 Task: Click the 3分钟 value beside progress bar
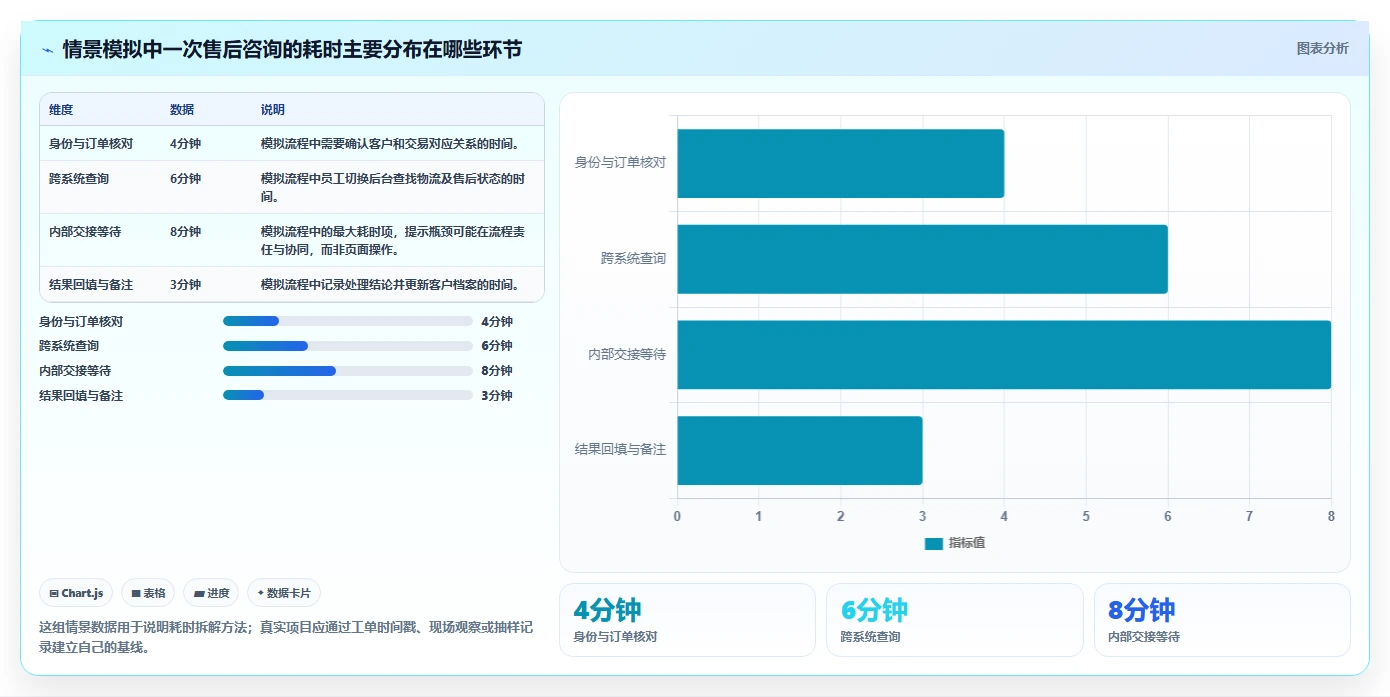click(x=497, y=396)
